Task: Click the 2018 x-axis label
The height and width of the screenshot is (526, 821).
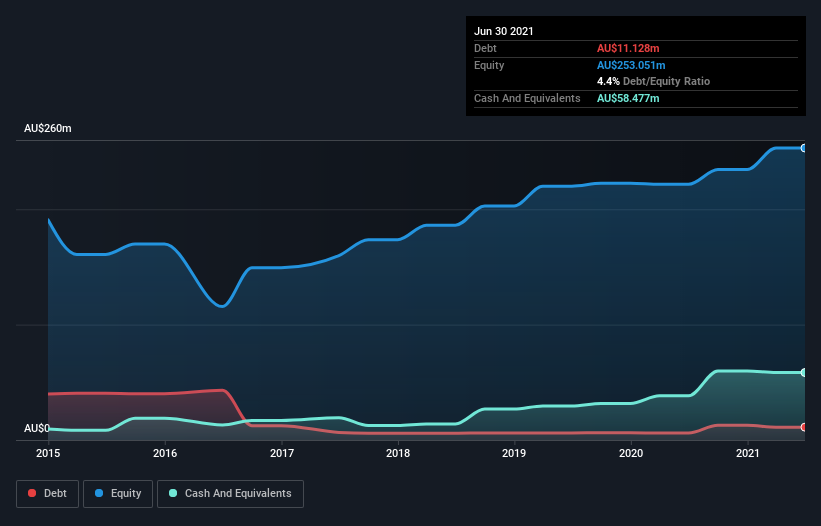Action: coord(398,453)
